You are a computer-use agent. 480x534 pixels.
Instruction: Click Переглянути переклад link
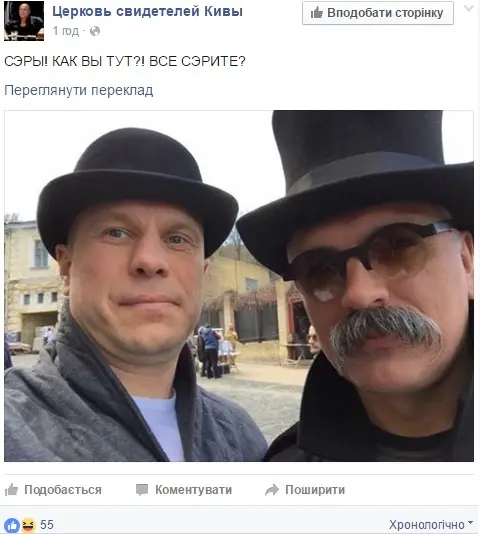click(x=79, y=91)
